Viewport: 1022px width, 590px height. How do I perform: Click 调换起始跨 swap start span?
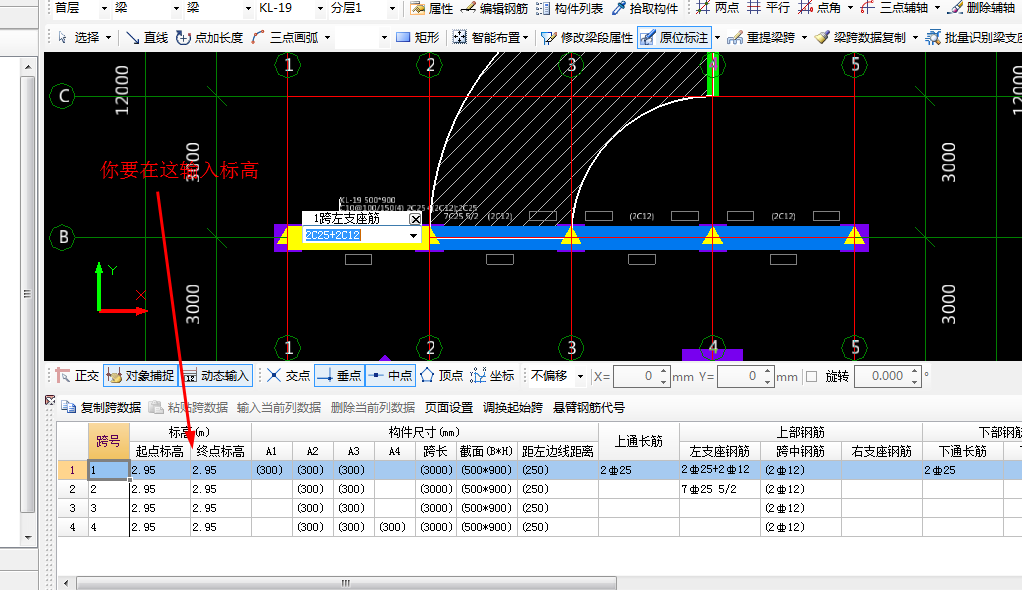coord(513,407)
